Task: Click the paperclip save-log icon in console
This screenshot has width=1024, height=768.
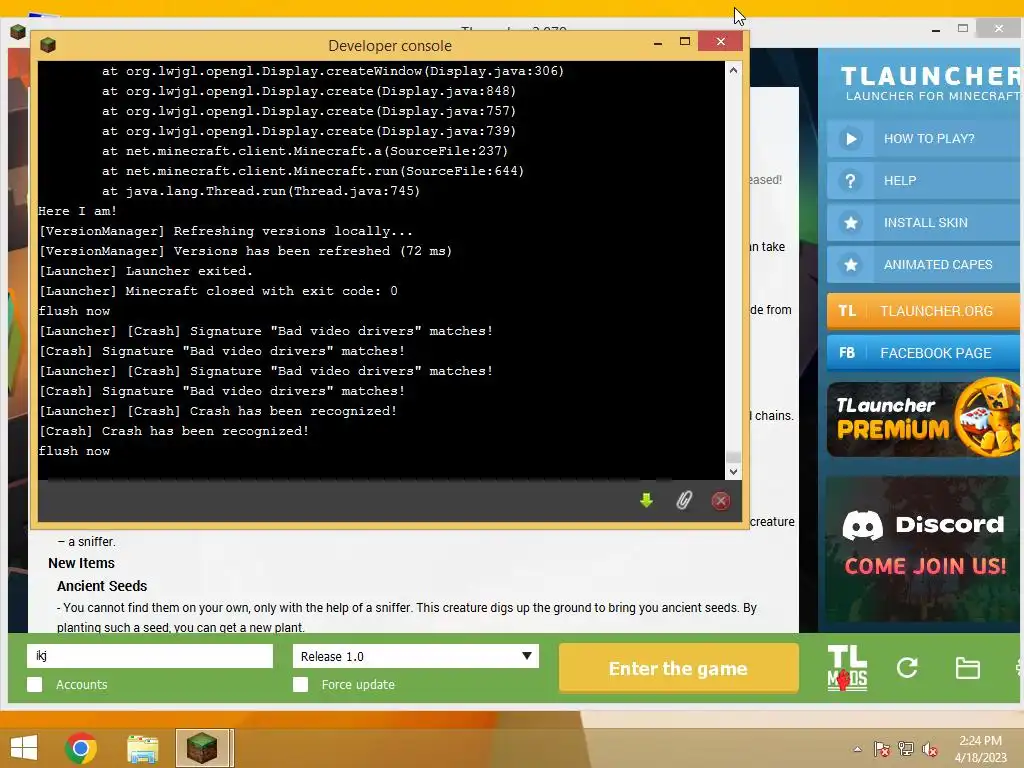Action: [684, 501]
